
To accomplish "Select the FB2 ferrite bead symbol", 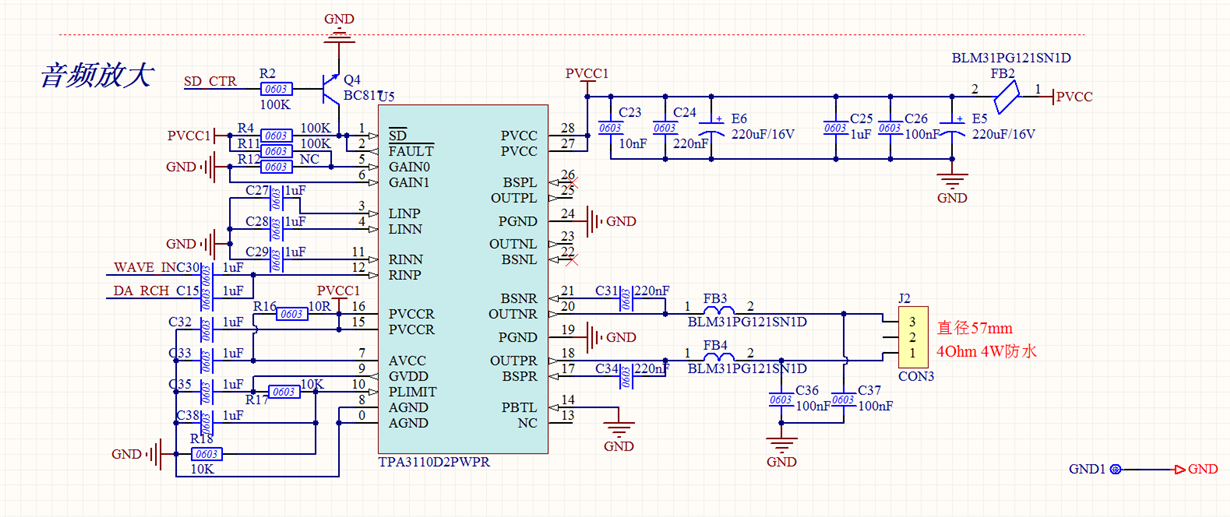I will coord(1007,96).
